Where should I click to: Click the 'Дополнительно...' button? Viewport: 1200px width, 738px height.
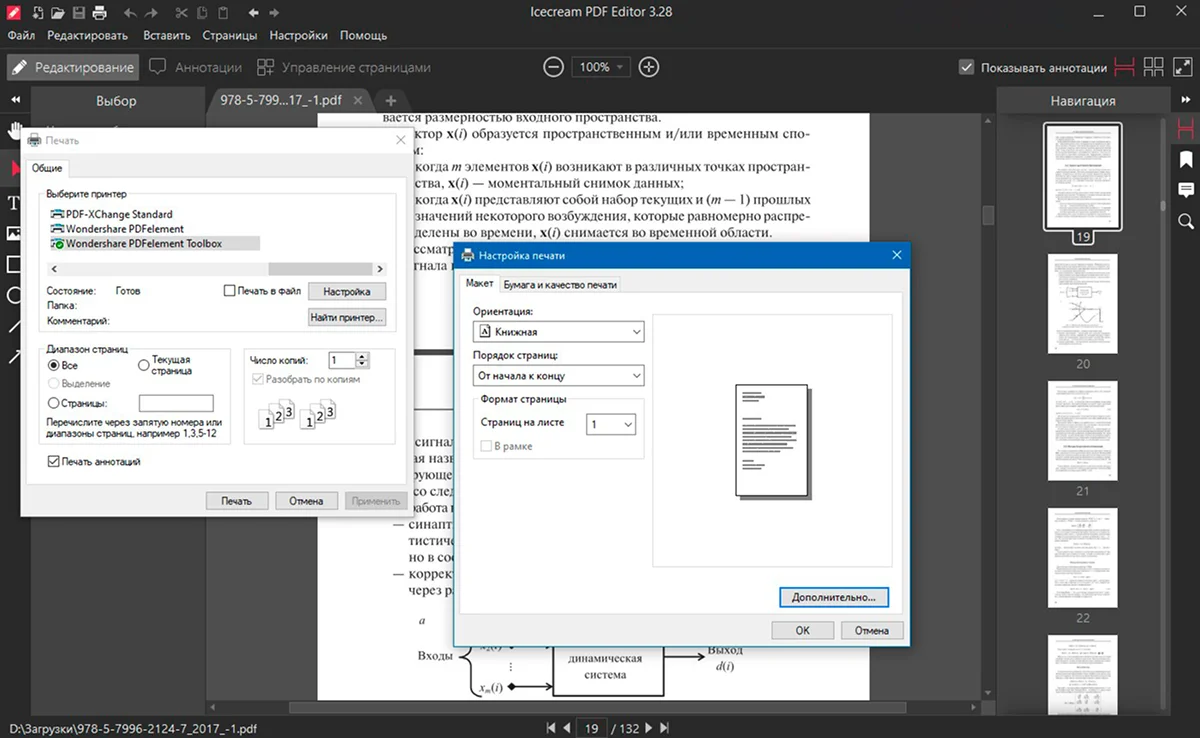[x=833, y=596]
